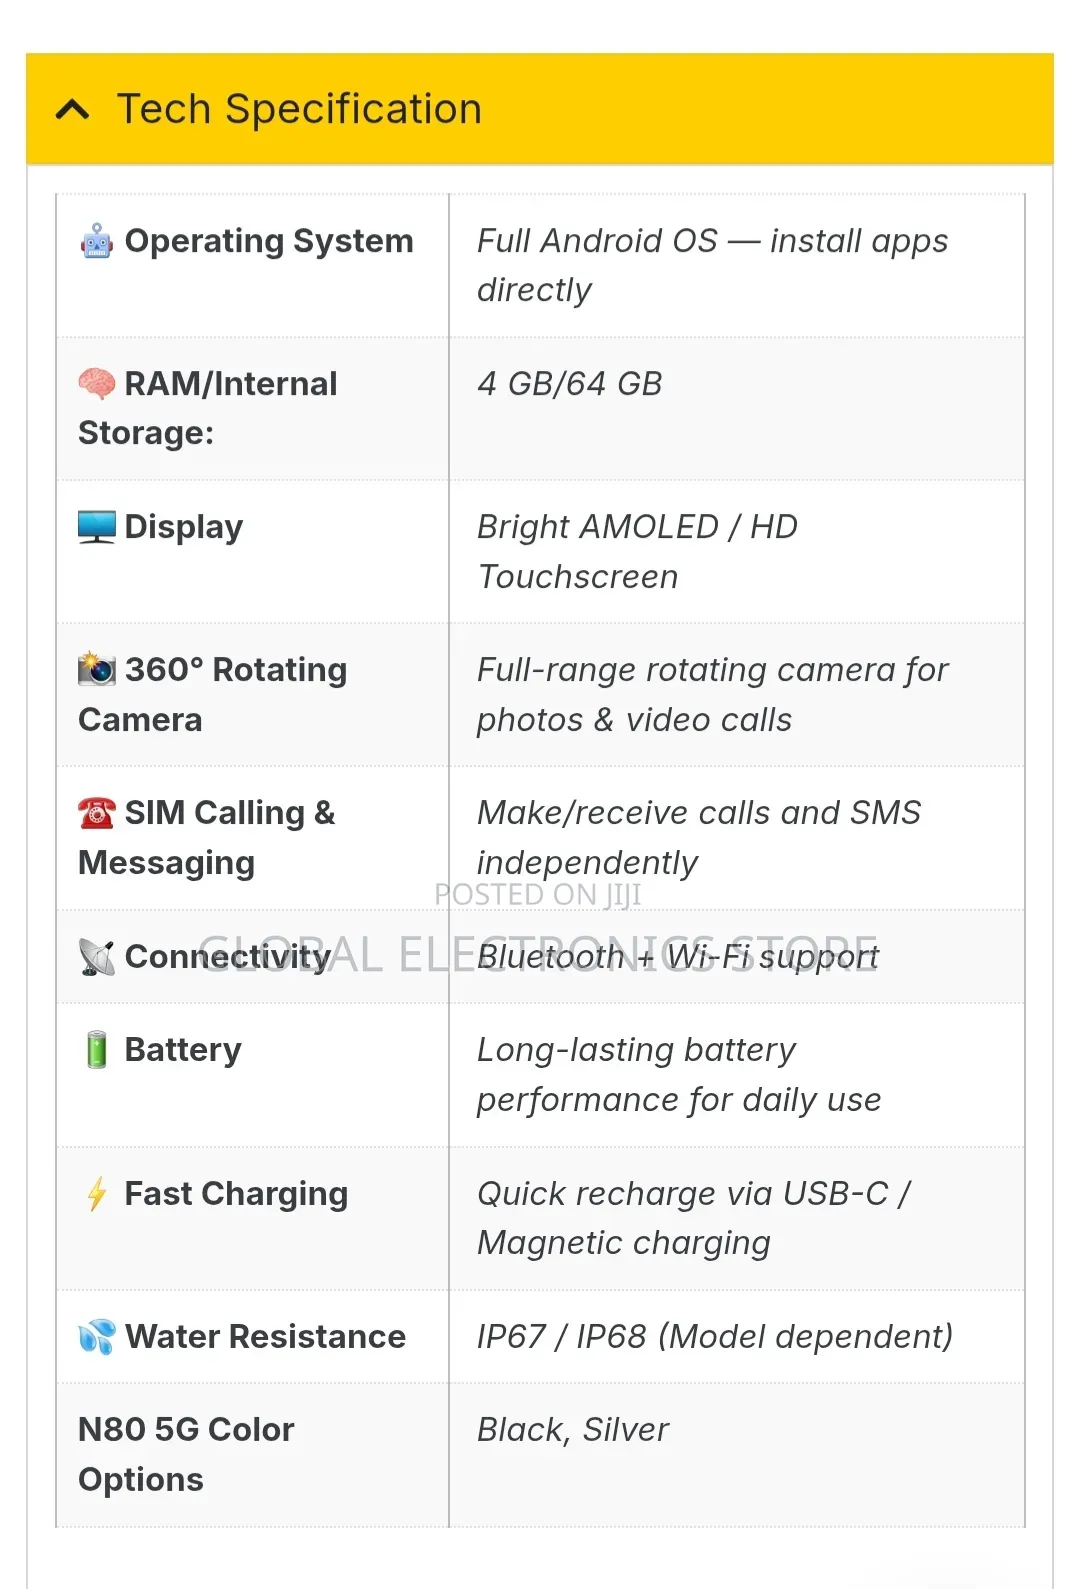The image size is (1080, 1589).
Task: Click the lightning bolt icon beside Fast Charging
Action: [97, 1194]
